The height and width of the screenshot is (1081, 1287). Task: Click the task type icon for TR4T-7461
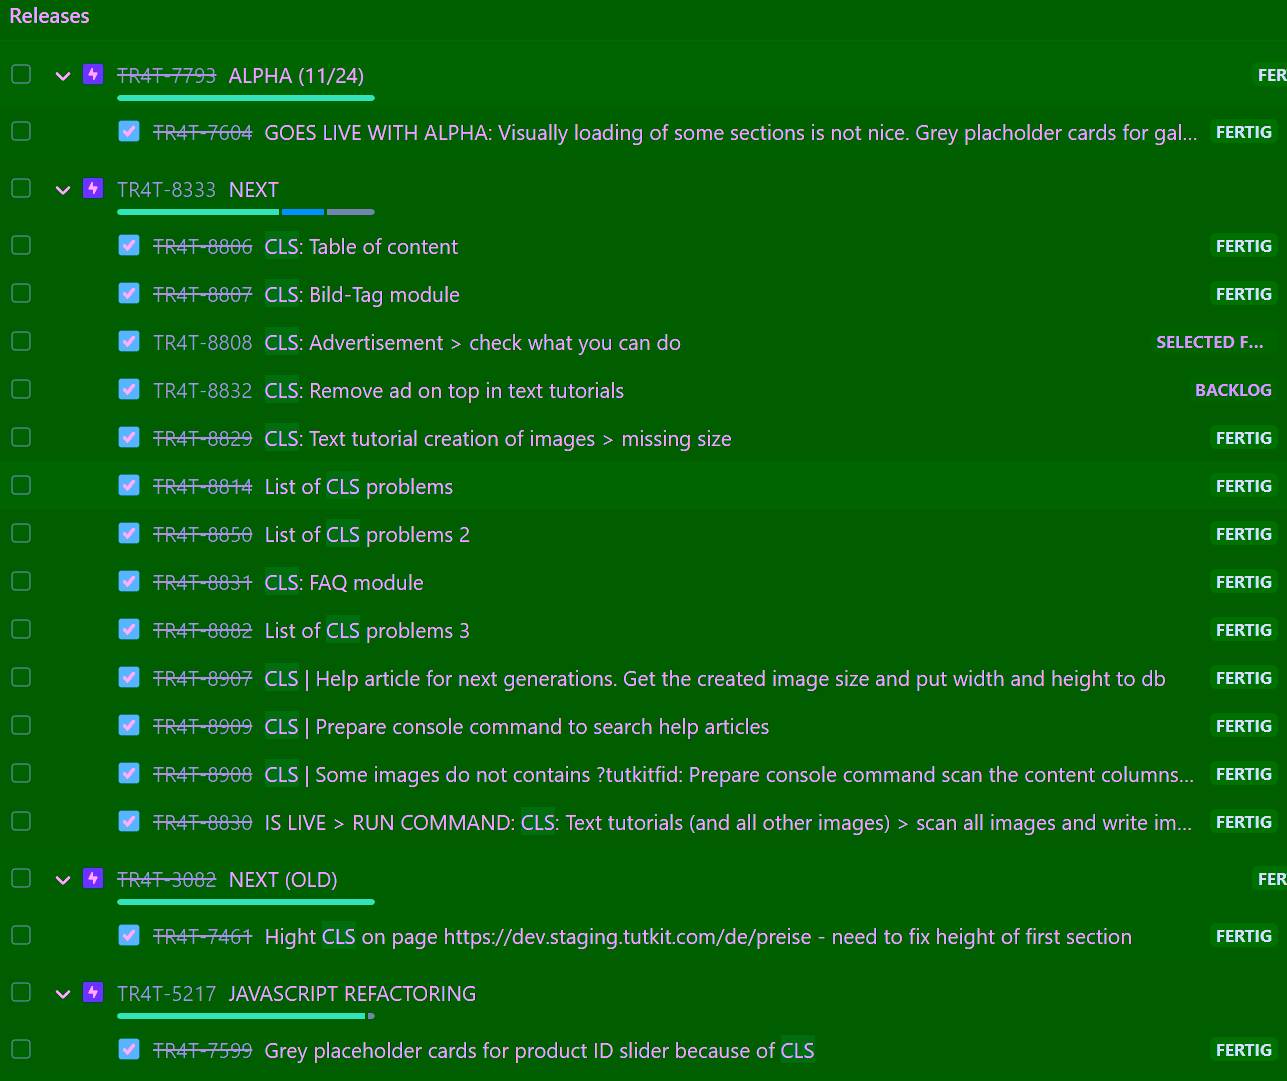129,935
